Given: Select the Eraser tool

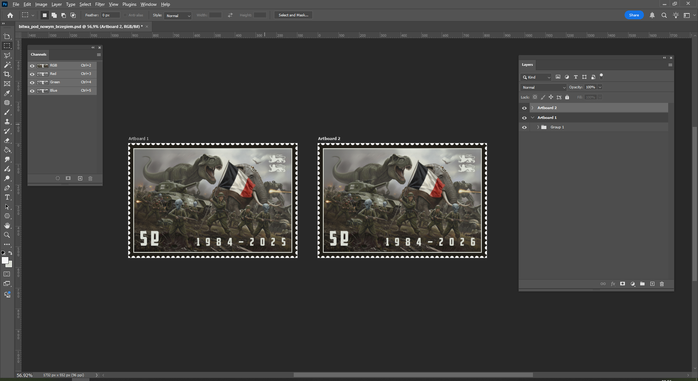Looking at the screenshot, I should point(7,141).
